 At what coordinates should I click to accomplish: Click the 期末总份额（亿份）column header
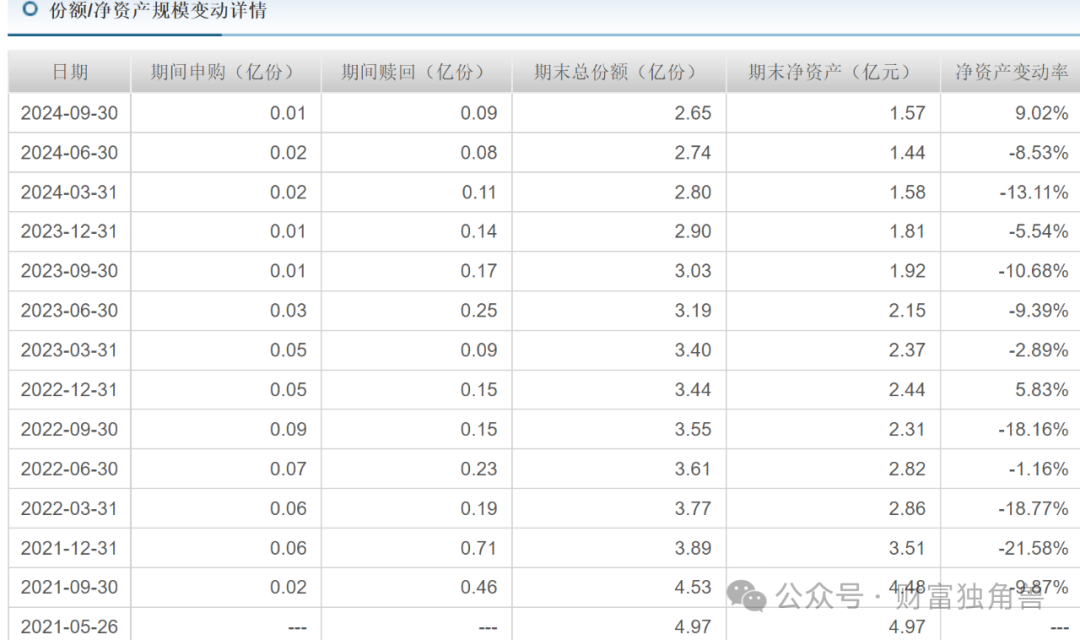617,72
